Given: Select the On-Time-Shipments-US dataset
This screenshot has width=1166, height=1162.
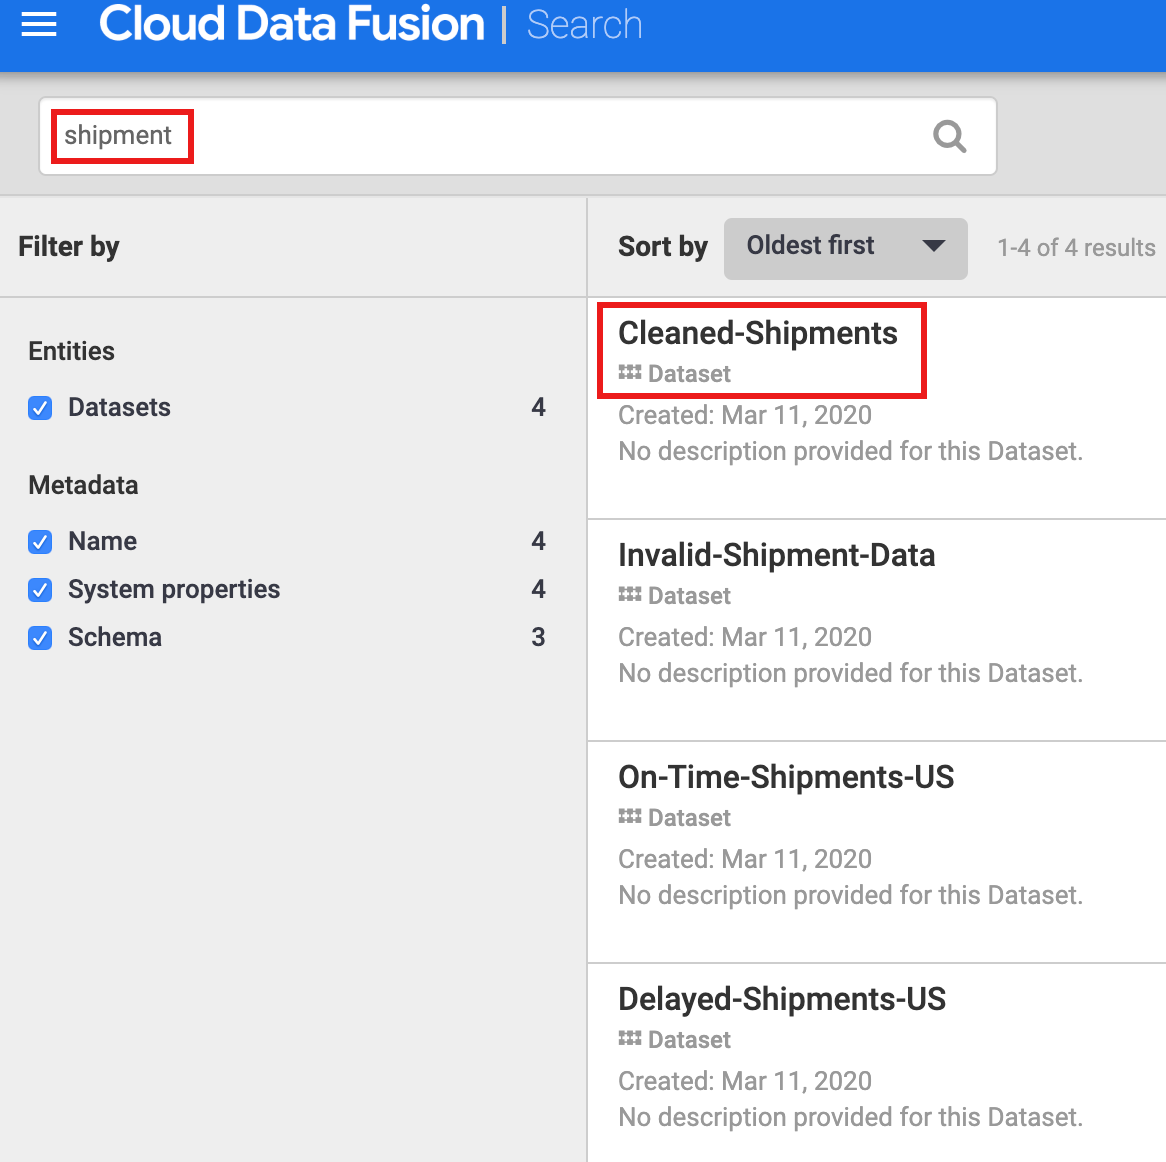Looking at the screenshot, I should click(786, 777).
